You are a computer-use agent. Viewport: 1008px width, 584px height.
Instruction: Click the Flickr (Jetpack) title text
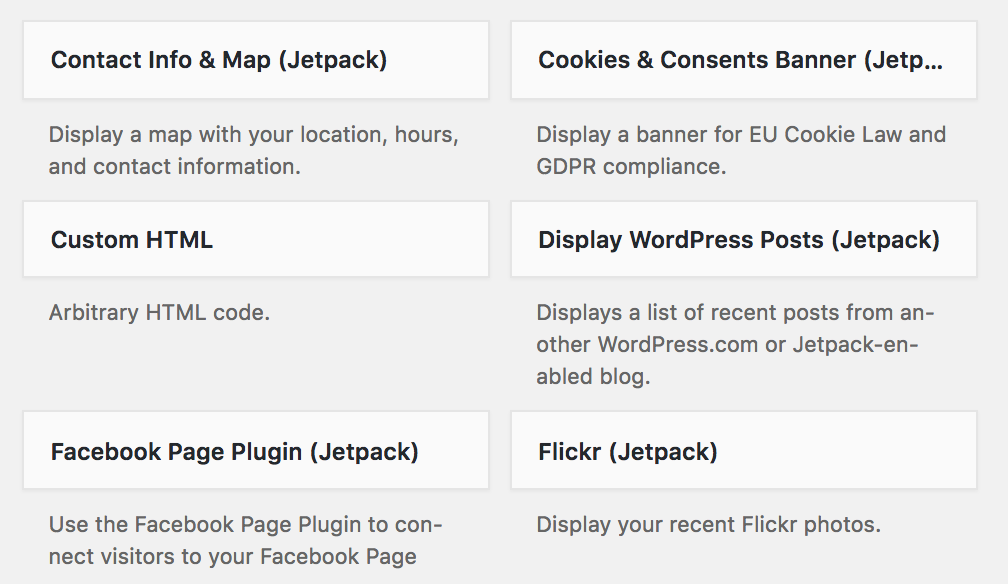coord(628,452)
